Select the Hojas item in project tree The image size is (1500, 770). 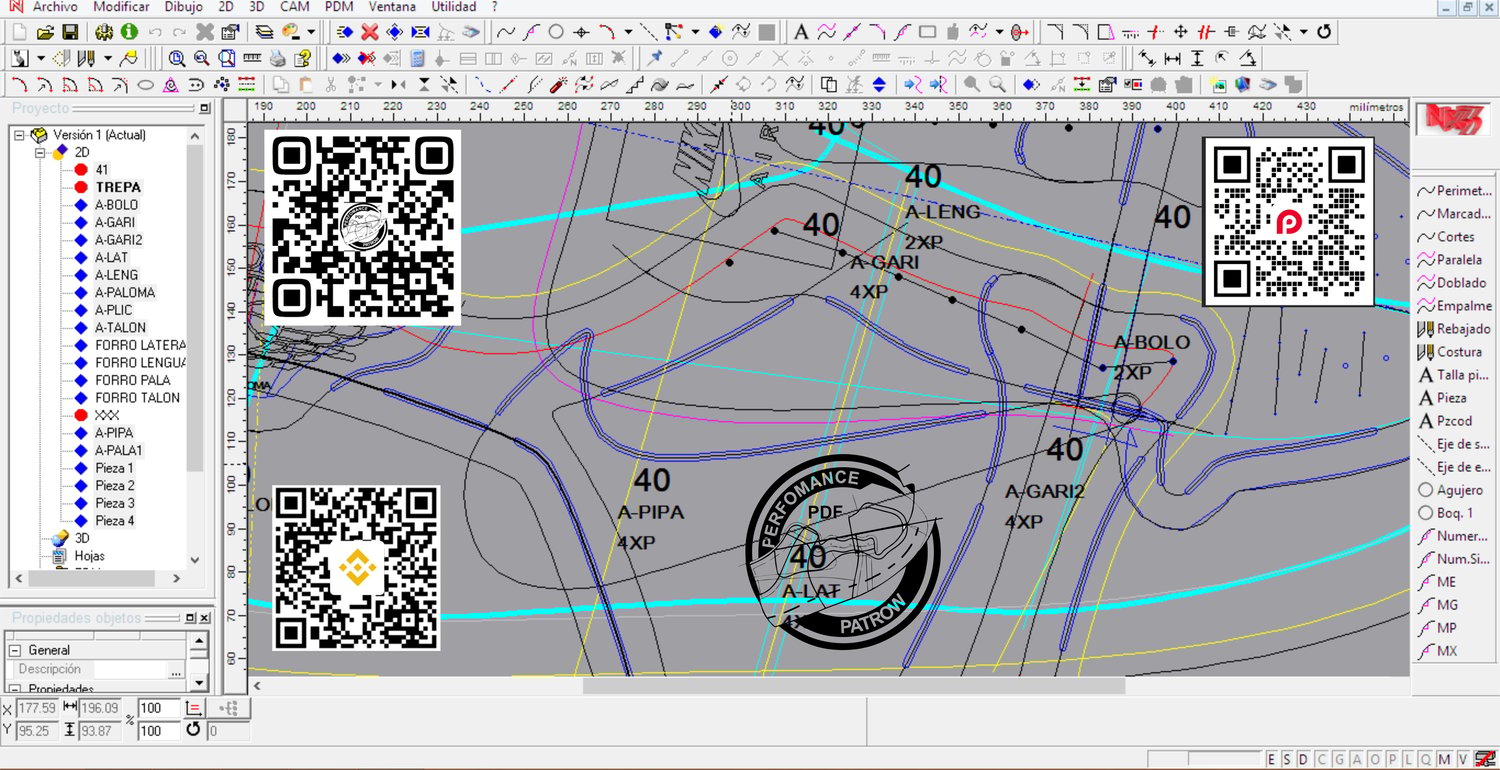[89, 556]
